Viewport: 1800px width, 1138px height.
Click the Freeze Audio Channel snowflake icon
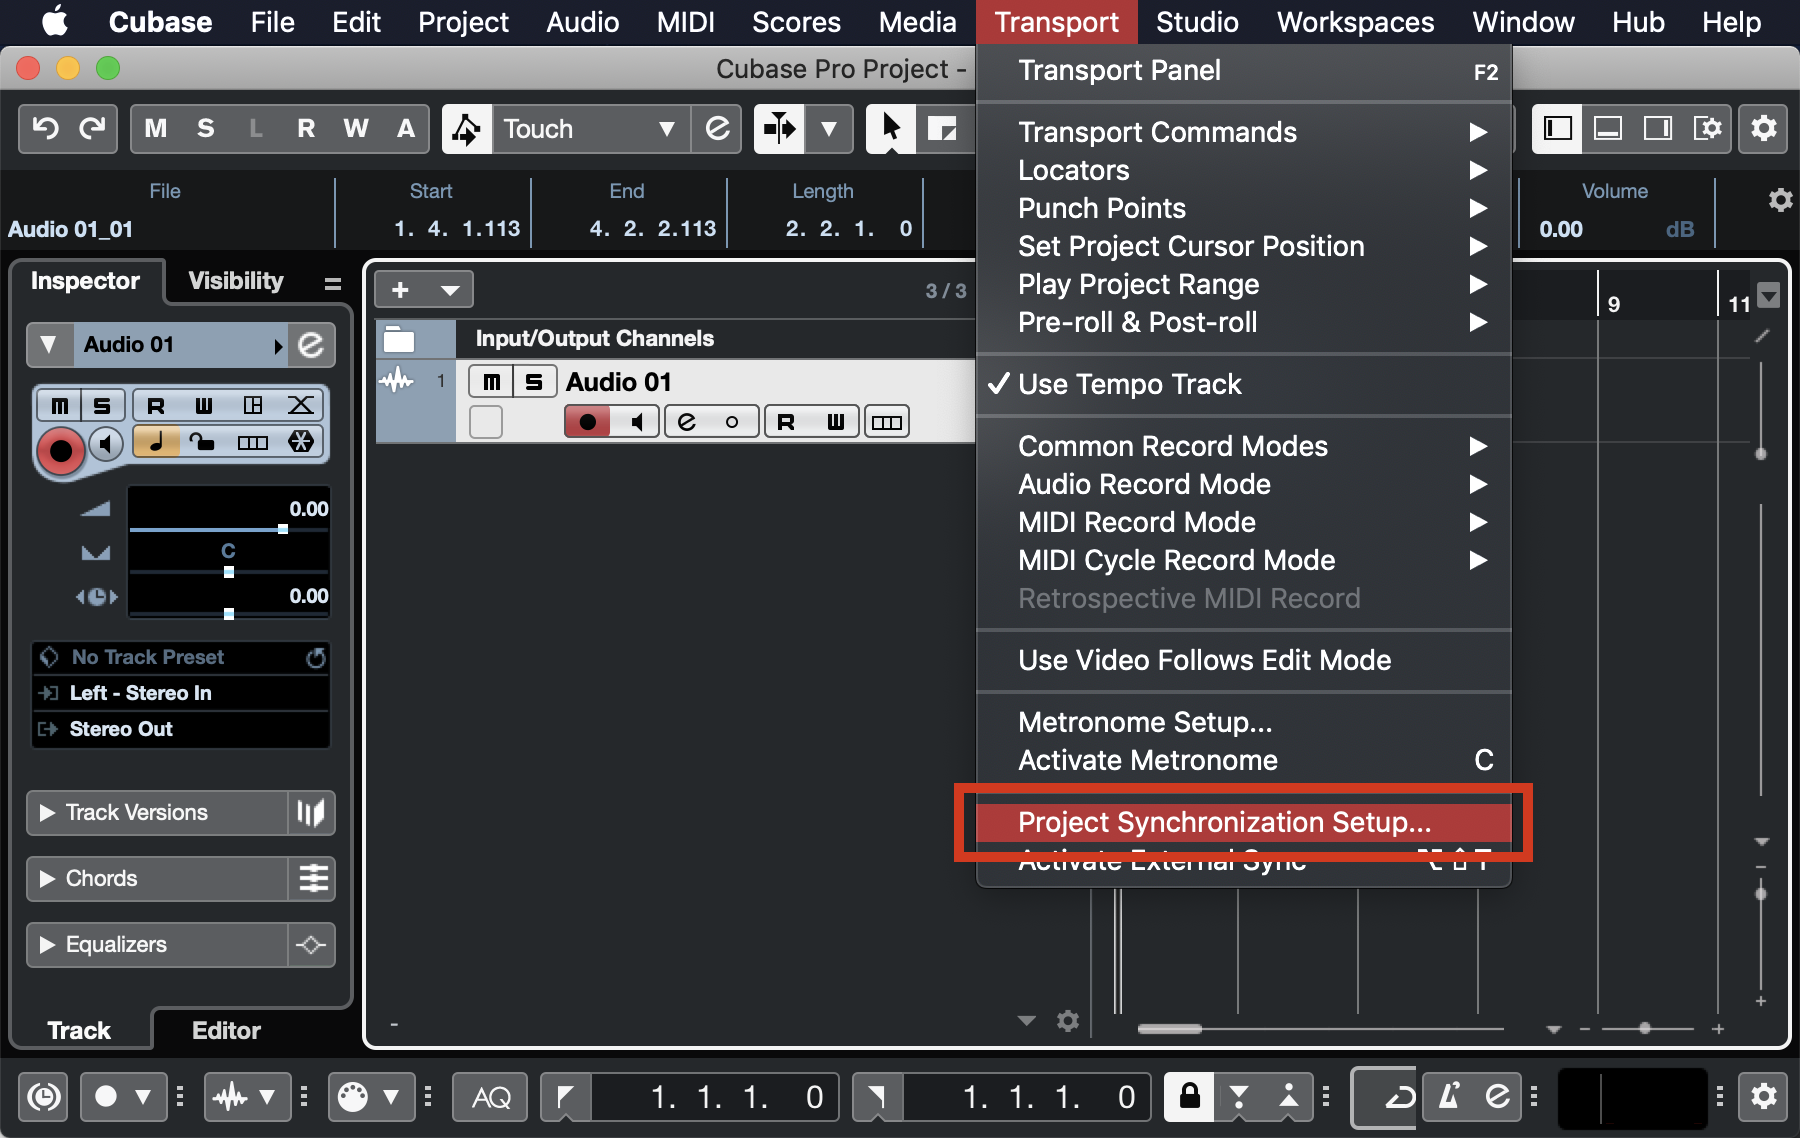pos(301,442)
